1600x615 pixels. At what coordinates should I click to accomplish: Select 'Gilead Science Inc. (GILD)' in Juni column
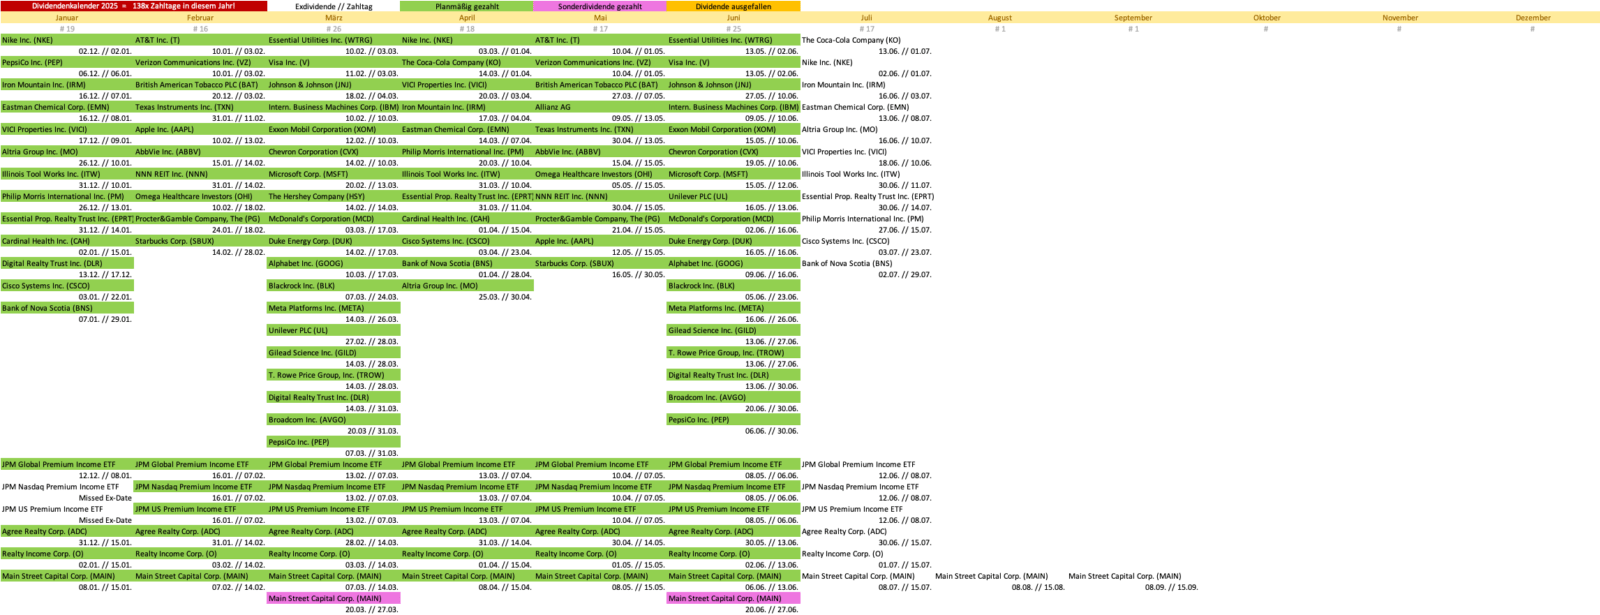pyautogui.click(x=733, y=330)
